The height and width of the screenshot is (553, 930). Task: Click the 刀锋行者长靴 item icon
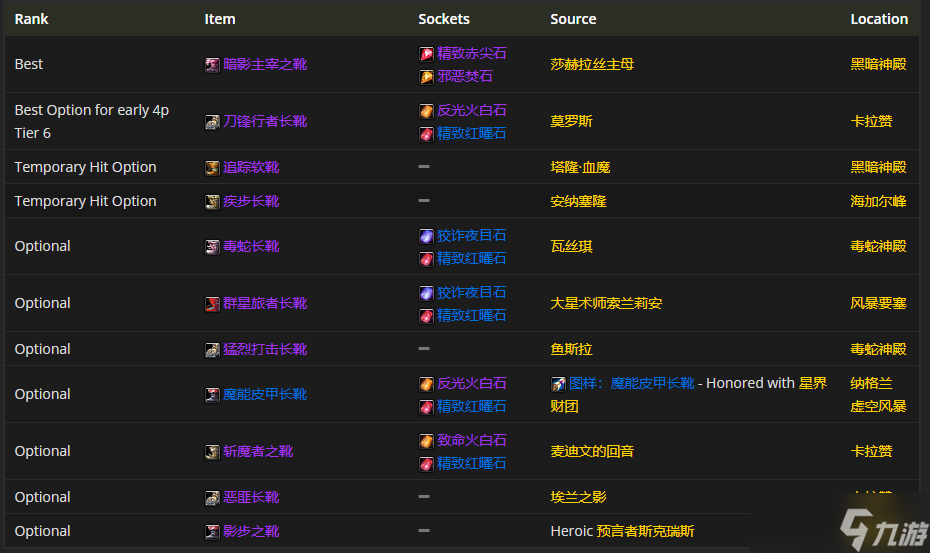212,122
